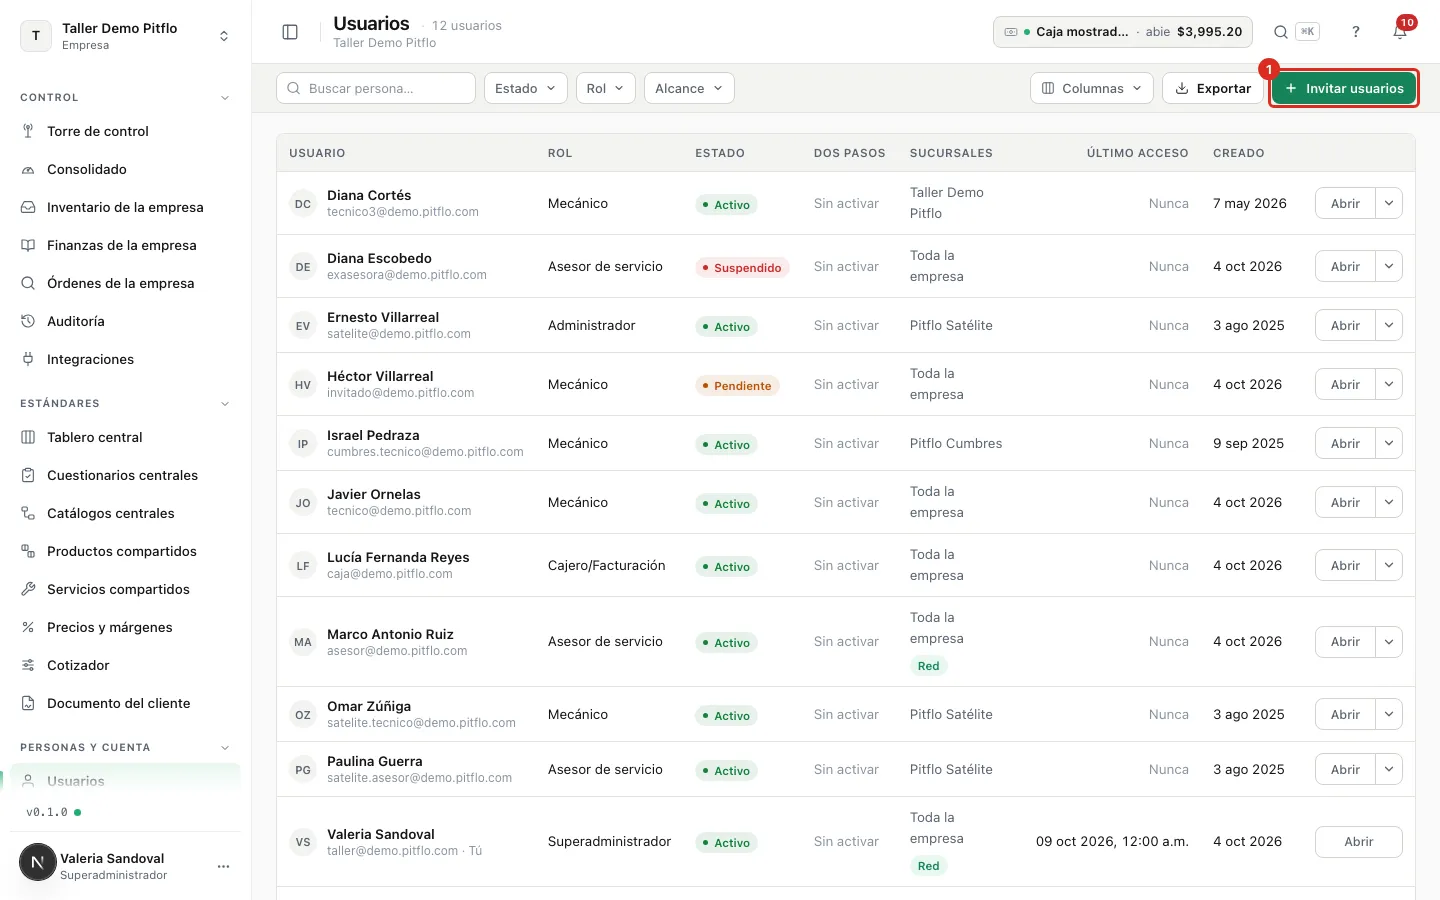
Task: Open the Estado filter dropdown
Action: (526, 88)
